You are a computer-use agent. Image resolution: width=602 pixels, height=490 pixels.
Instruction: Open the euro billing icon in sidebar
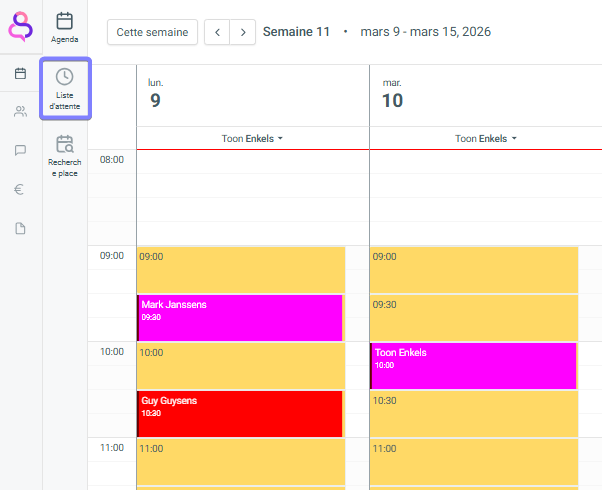pyautogui.click(x=20, y=189)
